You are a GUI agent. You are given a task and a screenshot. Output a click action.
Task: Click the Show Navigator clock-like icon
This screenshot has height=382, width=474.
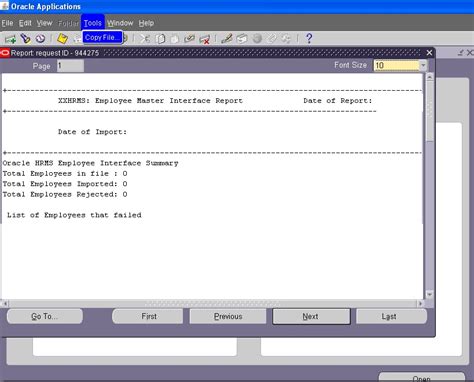pyautogui.click(x=40, y=39)
